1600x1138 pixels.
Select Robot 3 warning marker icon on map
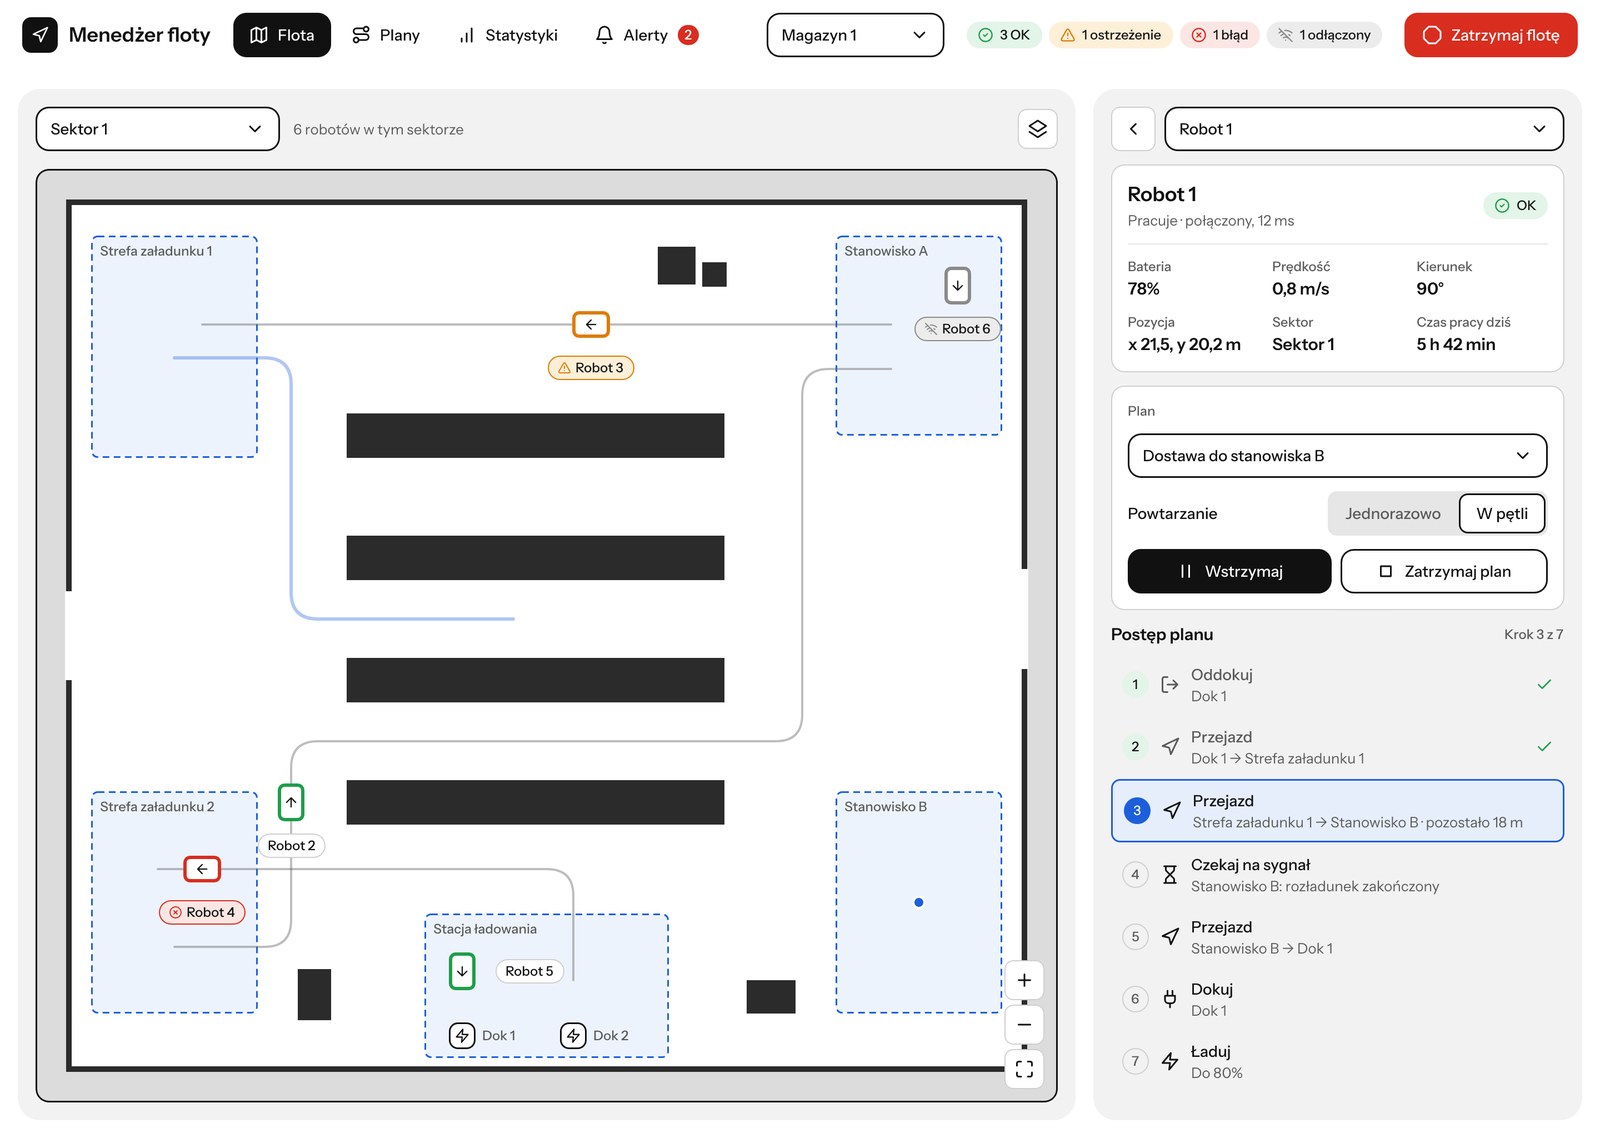click(x=591, y=324)
